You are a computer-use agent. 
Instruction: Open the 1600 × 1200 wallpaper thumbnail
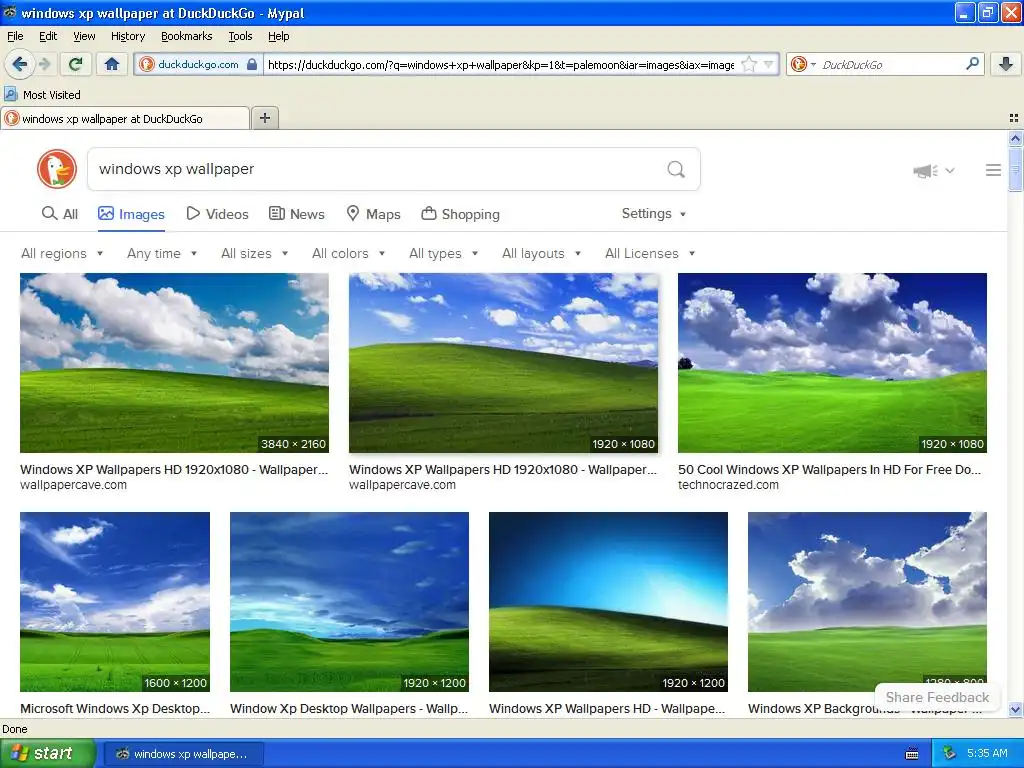click(x=115, y=601)
